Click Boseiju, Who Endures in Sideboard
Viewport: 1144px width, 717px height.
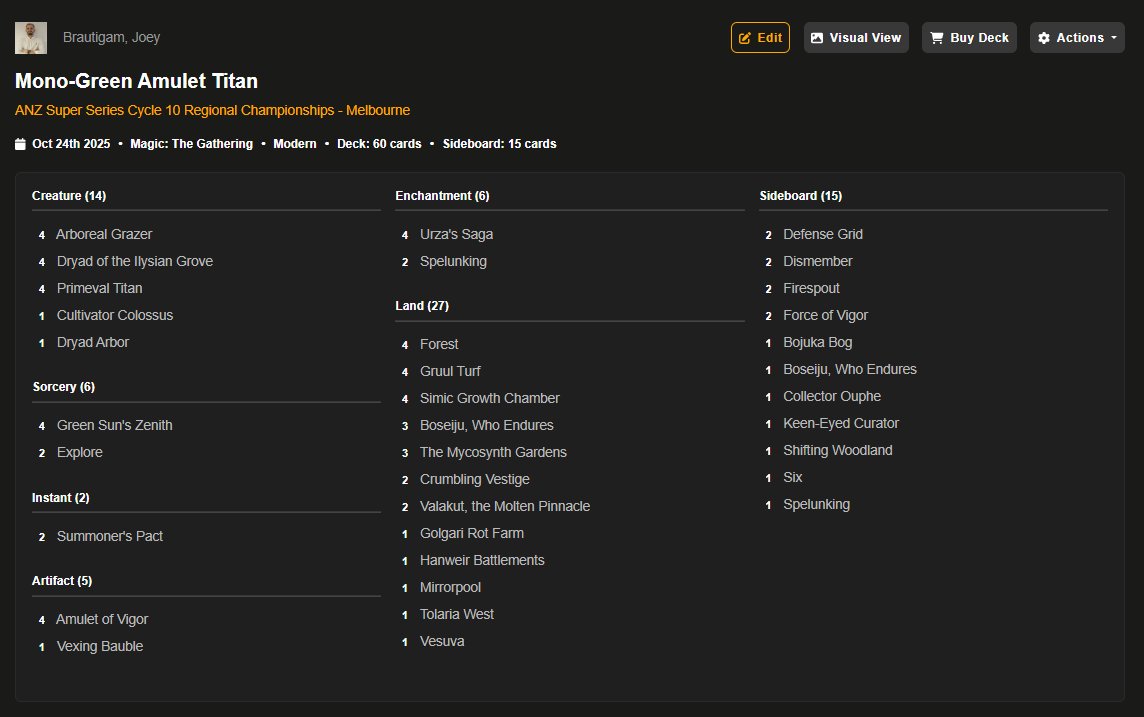click(850, 369)
